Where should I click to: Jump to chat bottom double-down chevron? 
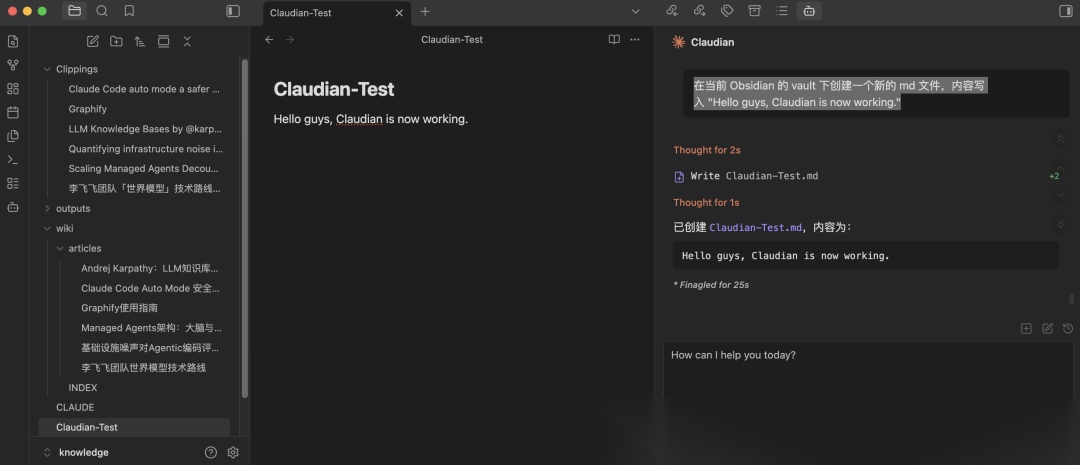[1061, 224]
